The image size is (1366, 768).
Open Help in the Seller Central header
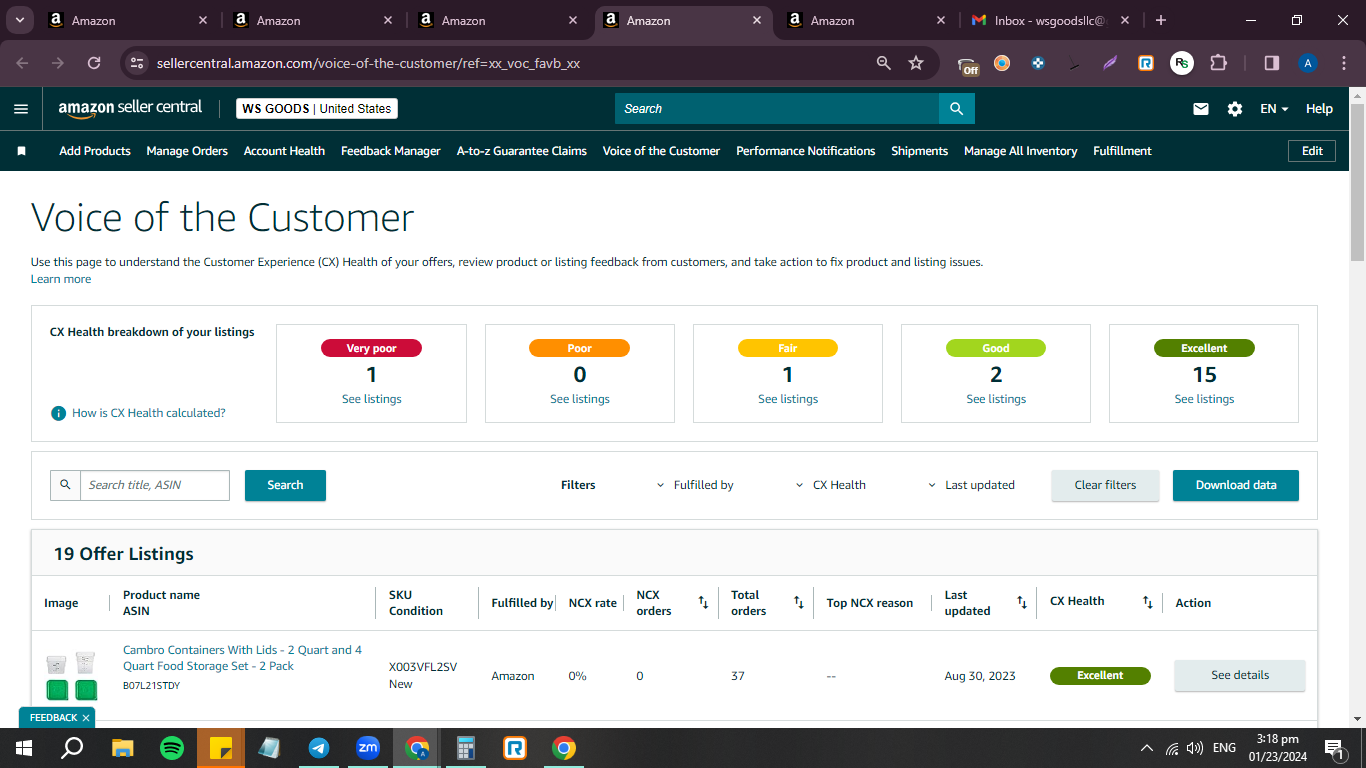point(1319,109)
